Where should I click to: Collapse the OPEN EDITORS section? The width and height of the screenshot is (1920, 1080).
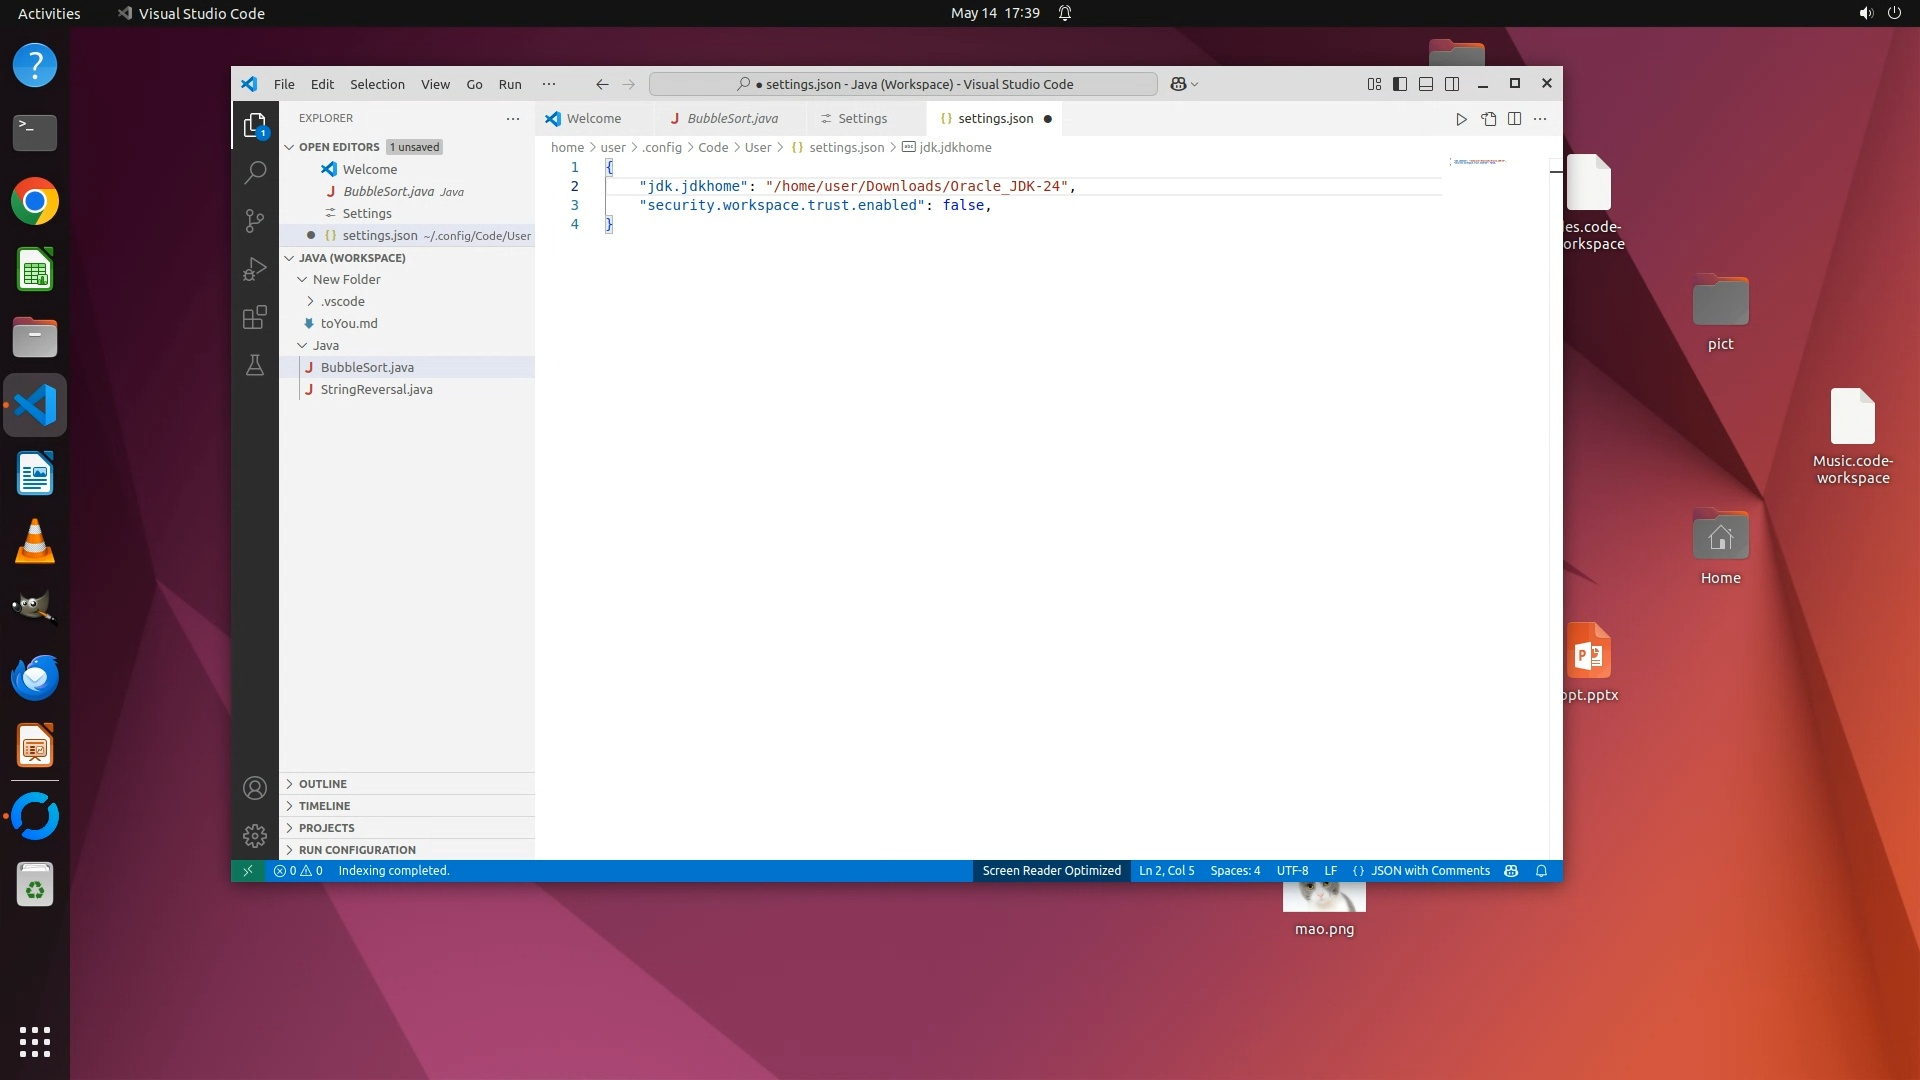point(339,147)
